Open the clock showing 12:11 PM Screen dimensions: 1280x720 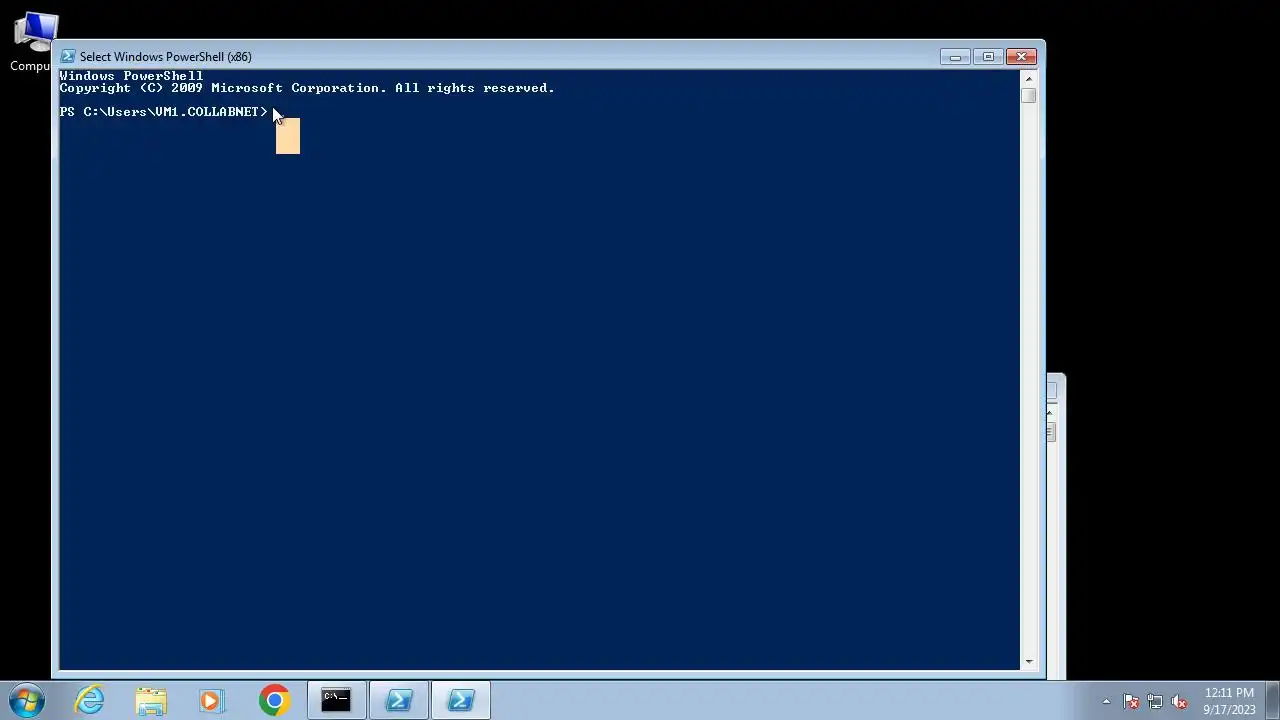tap(1229, 700)
